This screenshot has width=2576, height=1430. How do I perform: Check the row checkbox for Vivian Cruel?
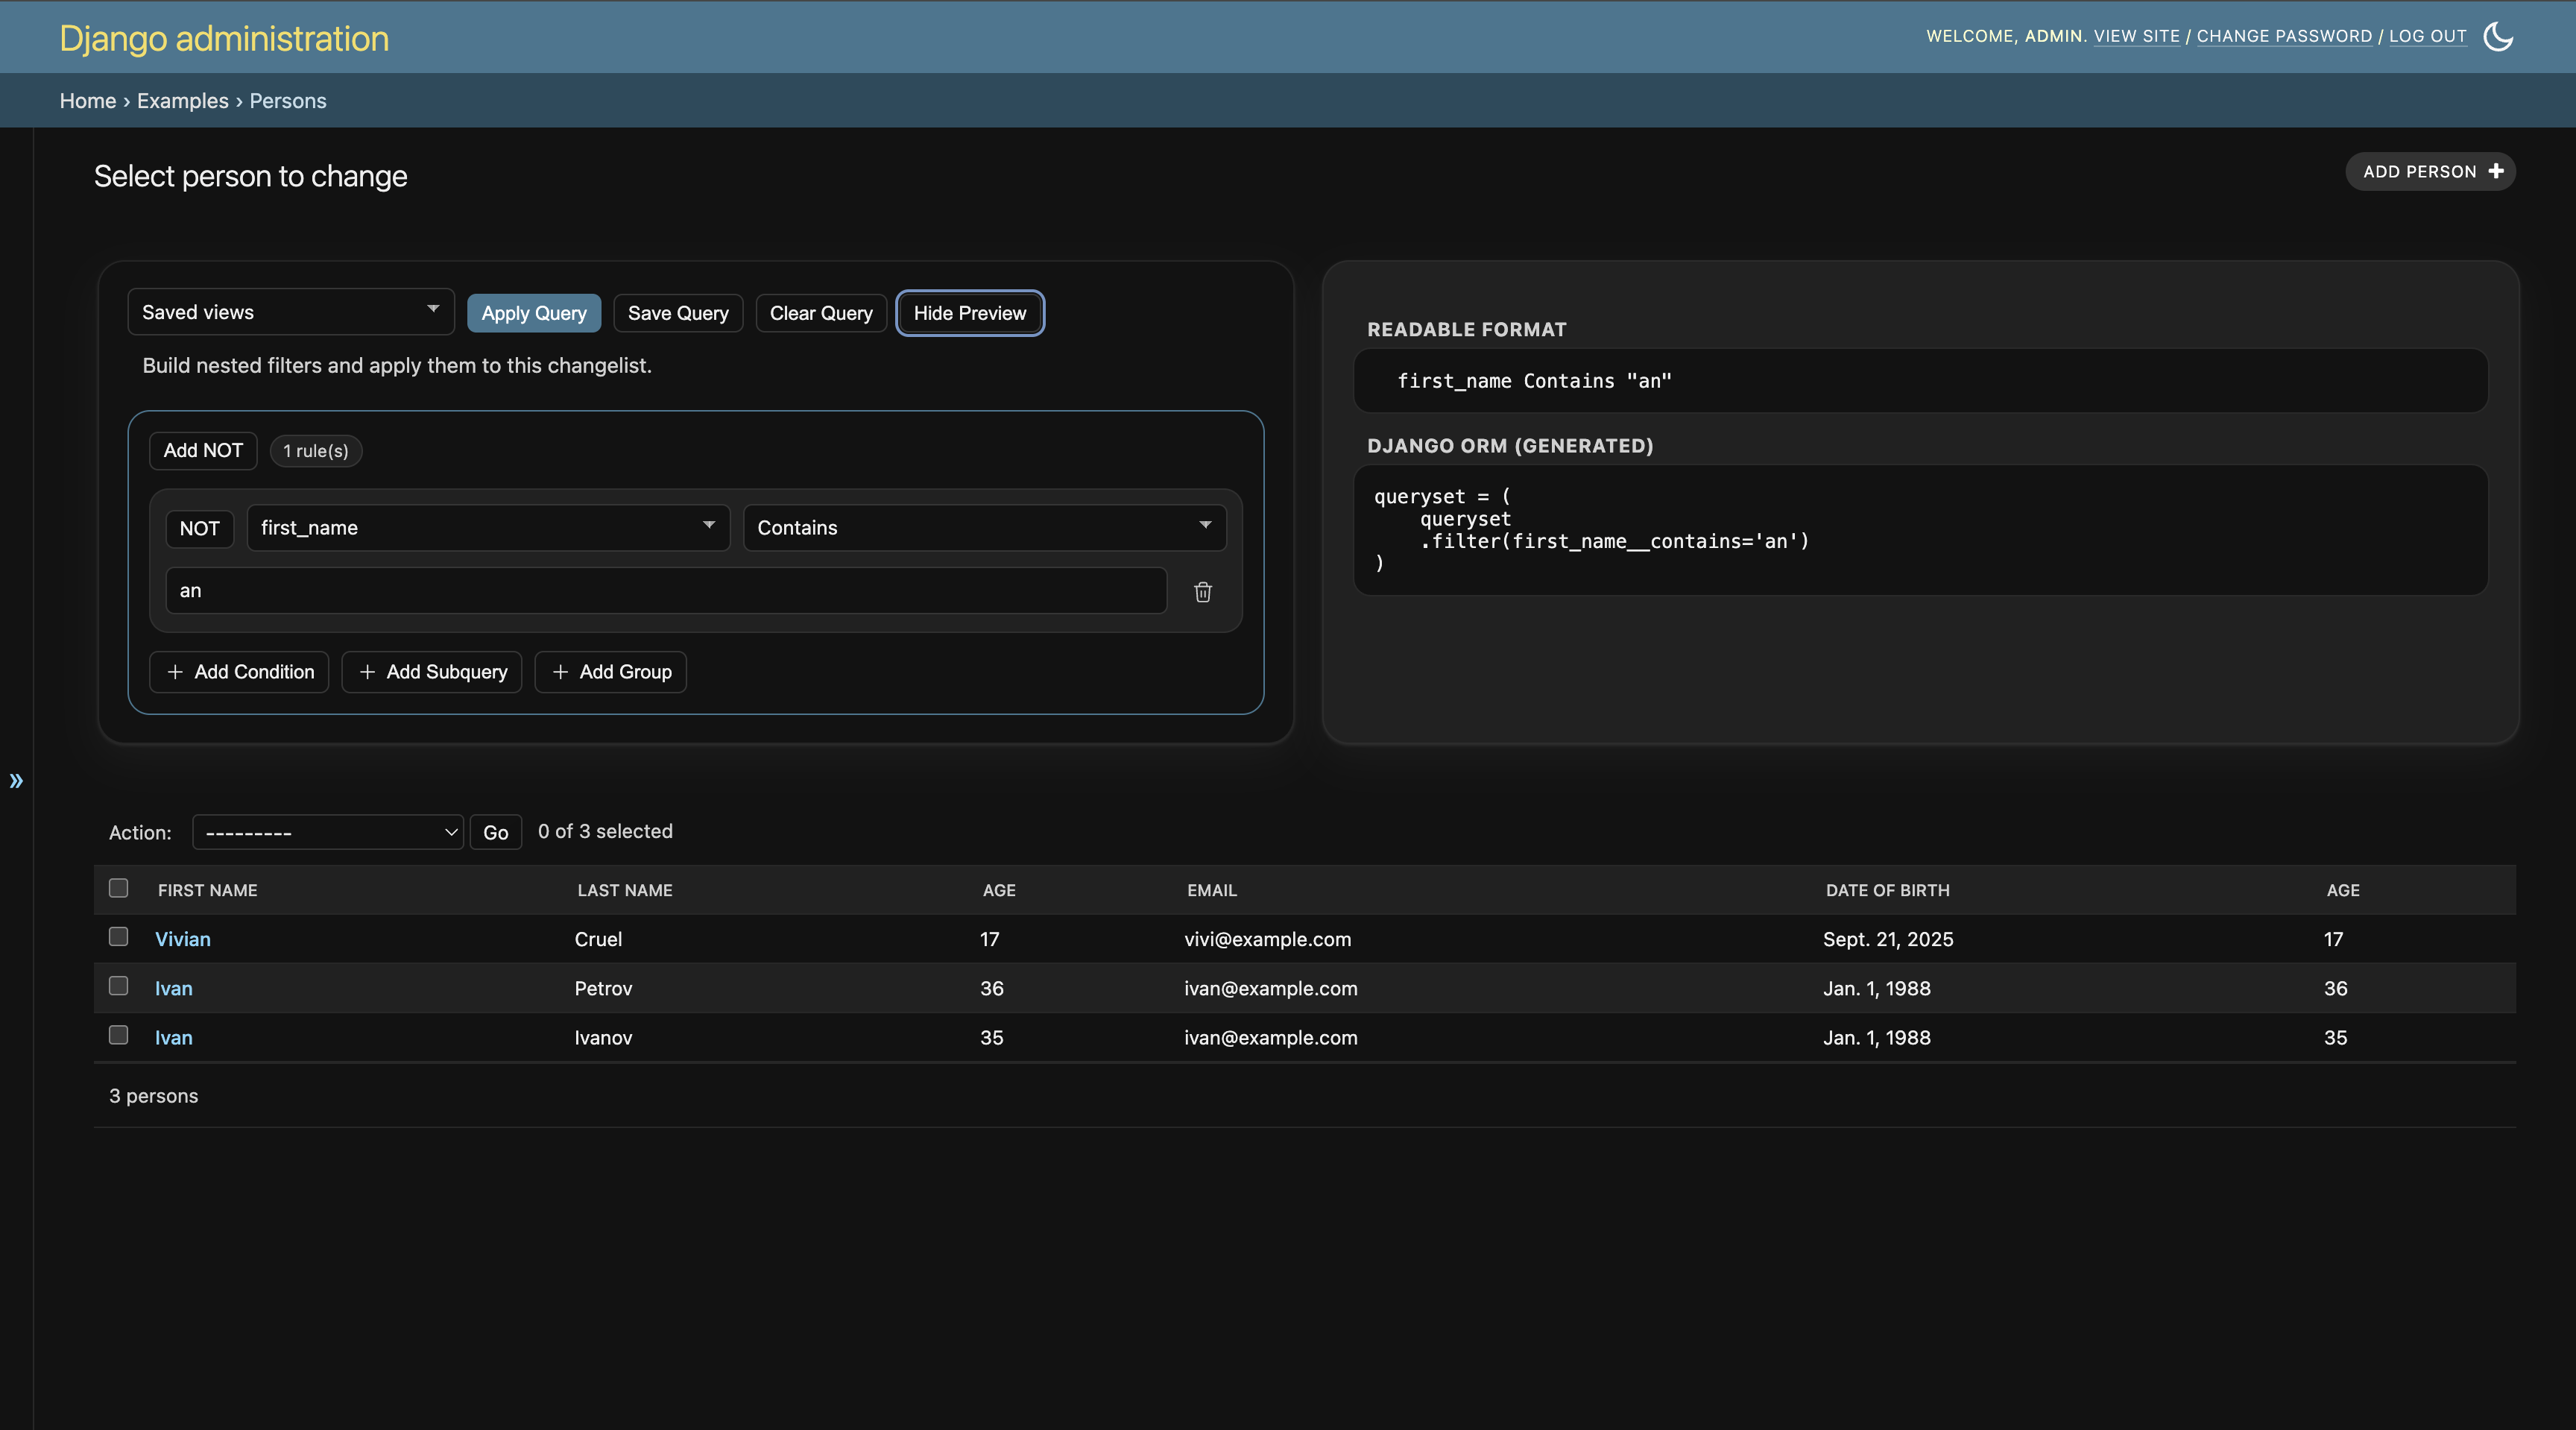coord(118,937)
